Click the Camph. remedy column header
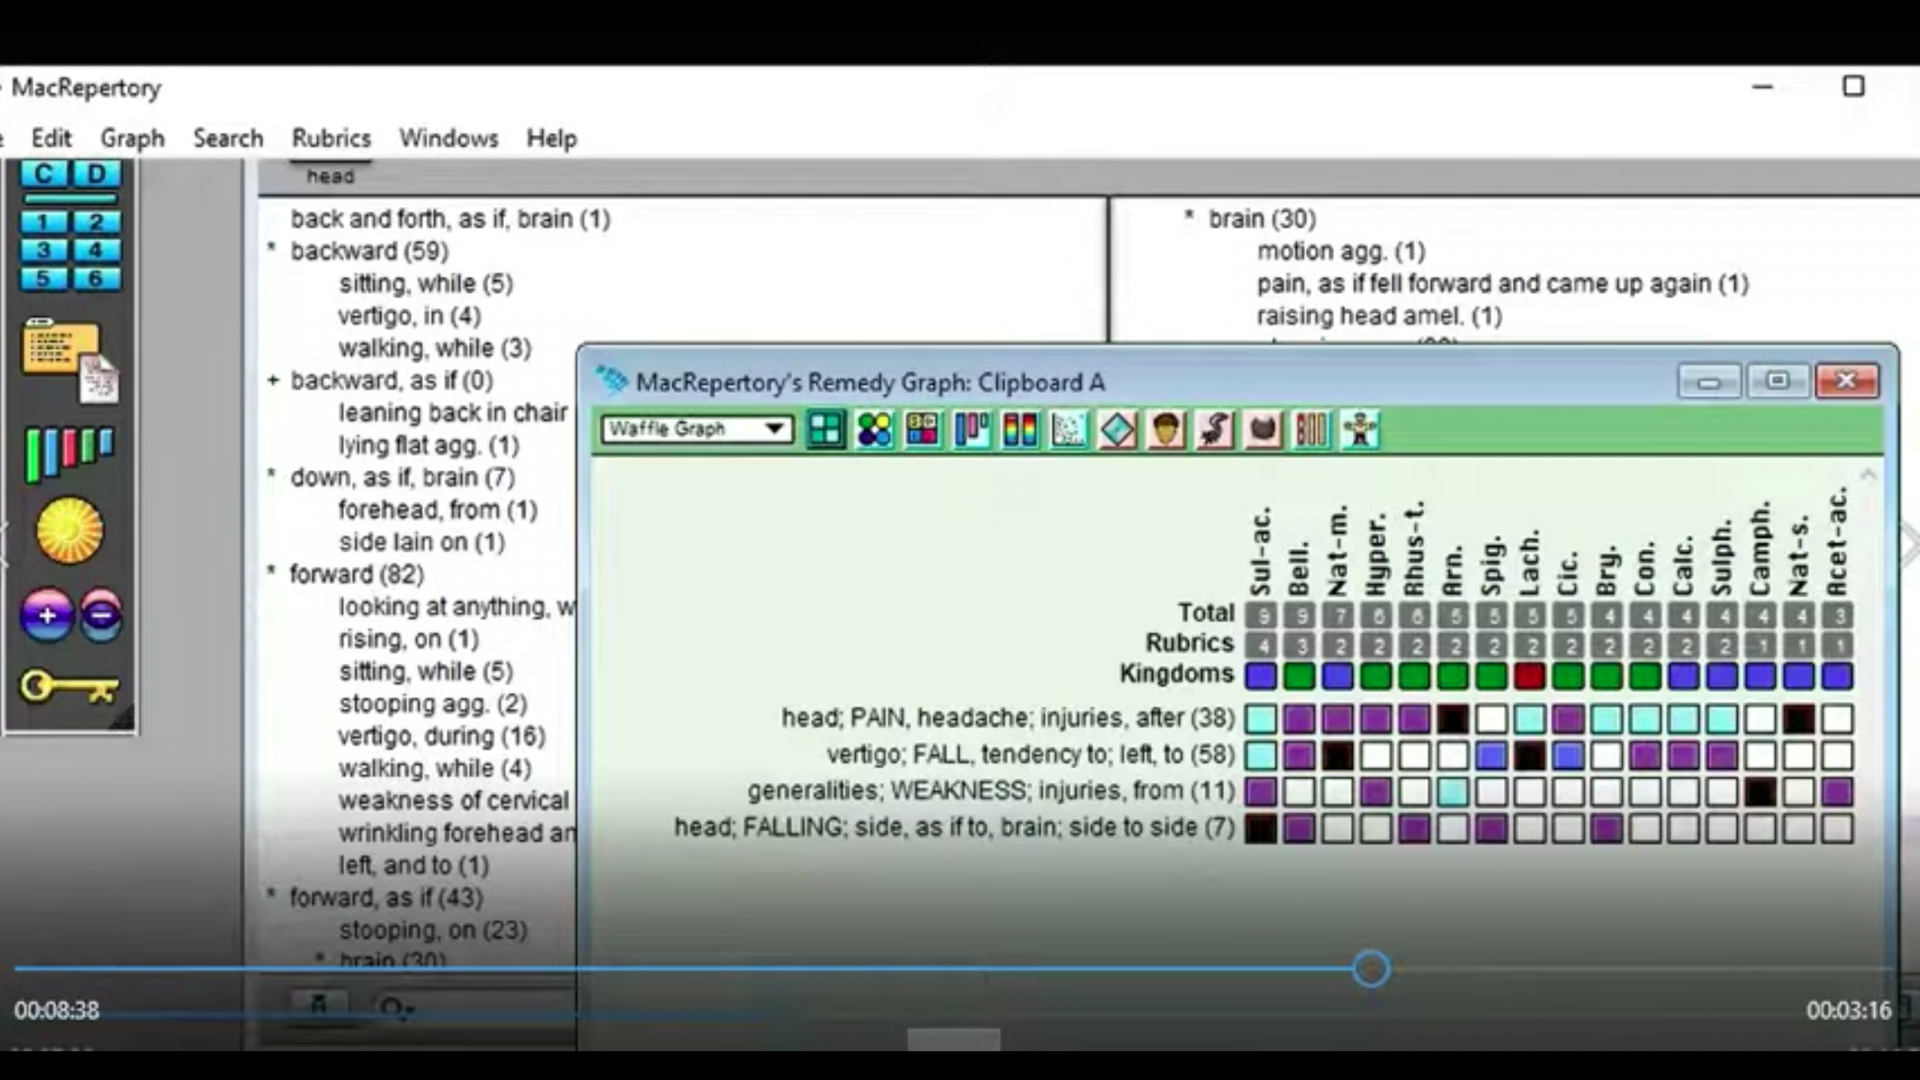 tap(1760, 548)
